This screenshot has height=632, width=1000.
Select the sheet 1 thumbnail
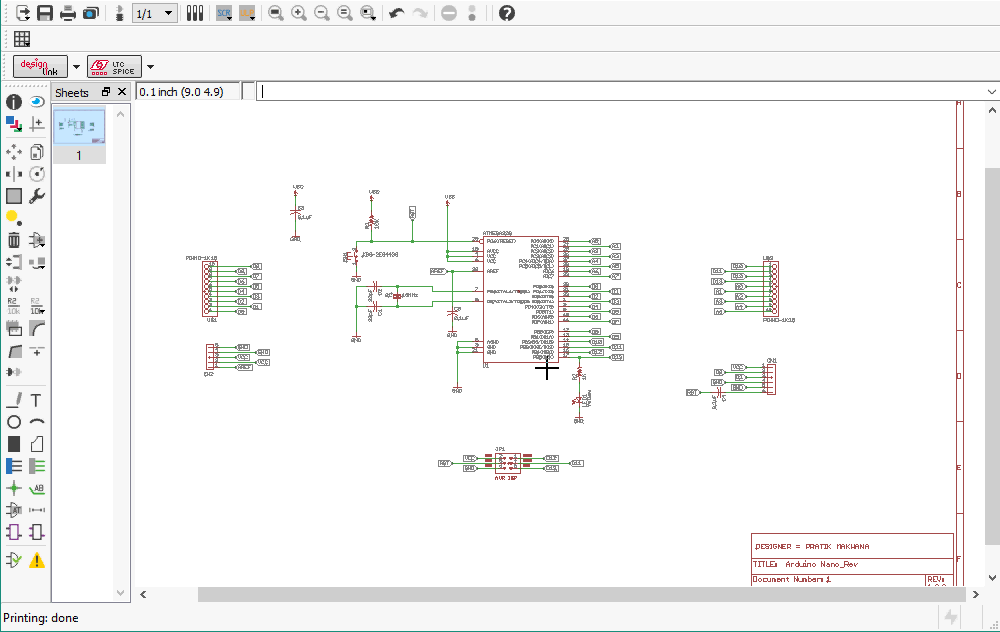pos(79,126)
